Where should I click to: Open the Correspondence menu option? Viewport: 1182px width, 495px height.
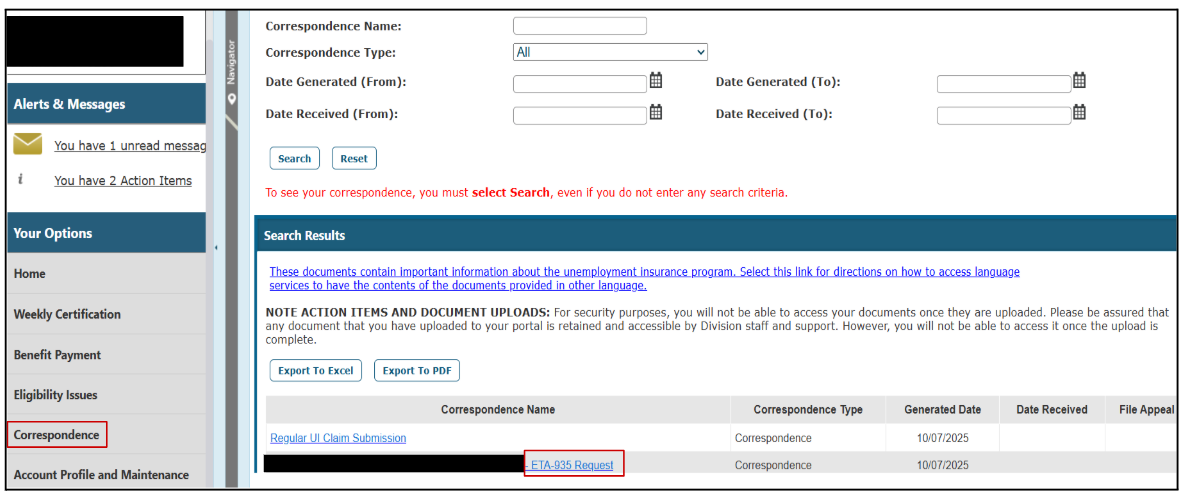tap(57, 435)
